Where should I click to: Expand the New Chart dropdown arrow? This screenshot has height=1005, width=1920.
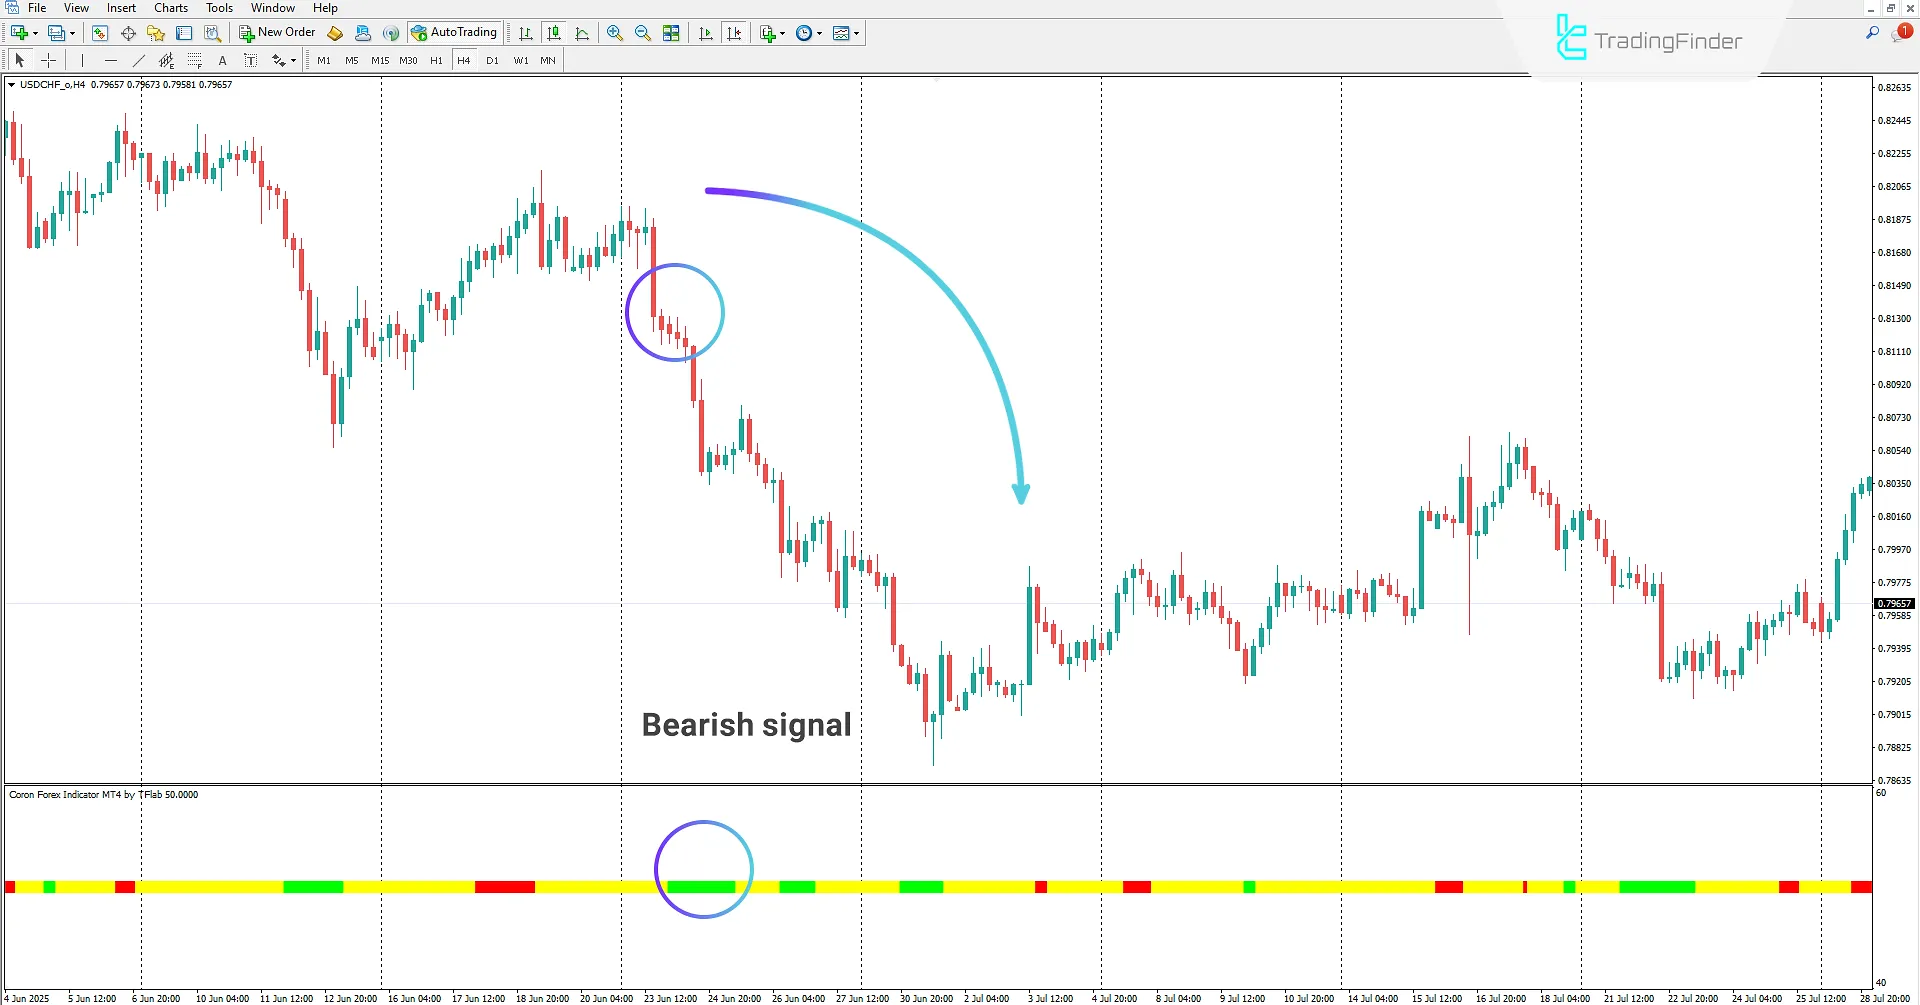tap(35, 33)
